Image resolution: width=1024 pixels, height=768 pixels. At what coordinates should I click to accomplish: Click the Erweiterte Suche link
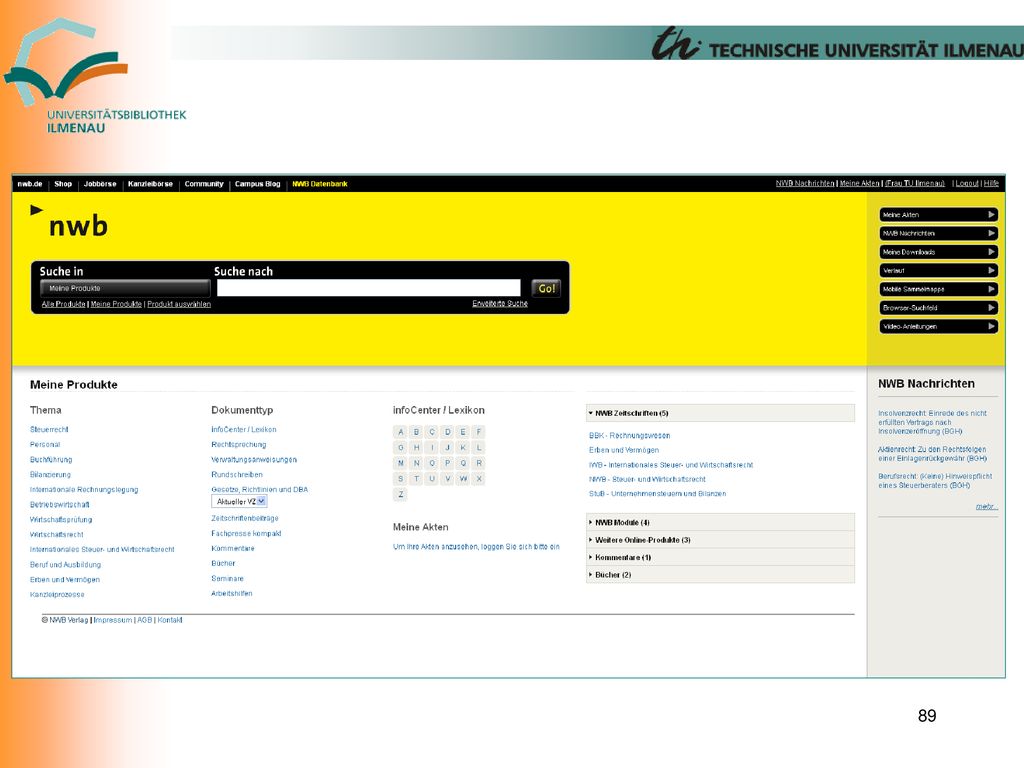500,304
